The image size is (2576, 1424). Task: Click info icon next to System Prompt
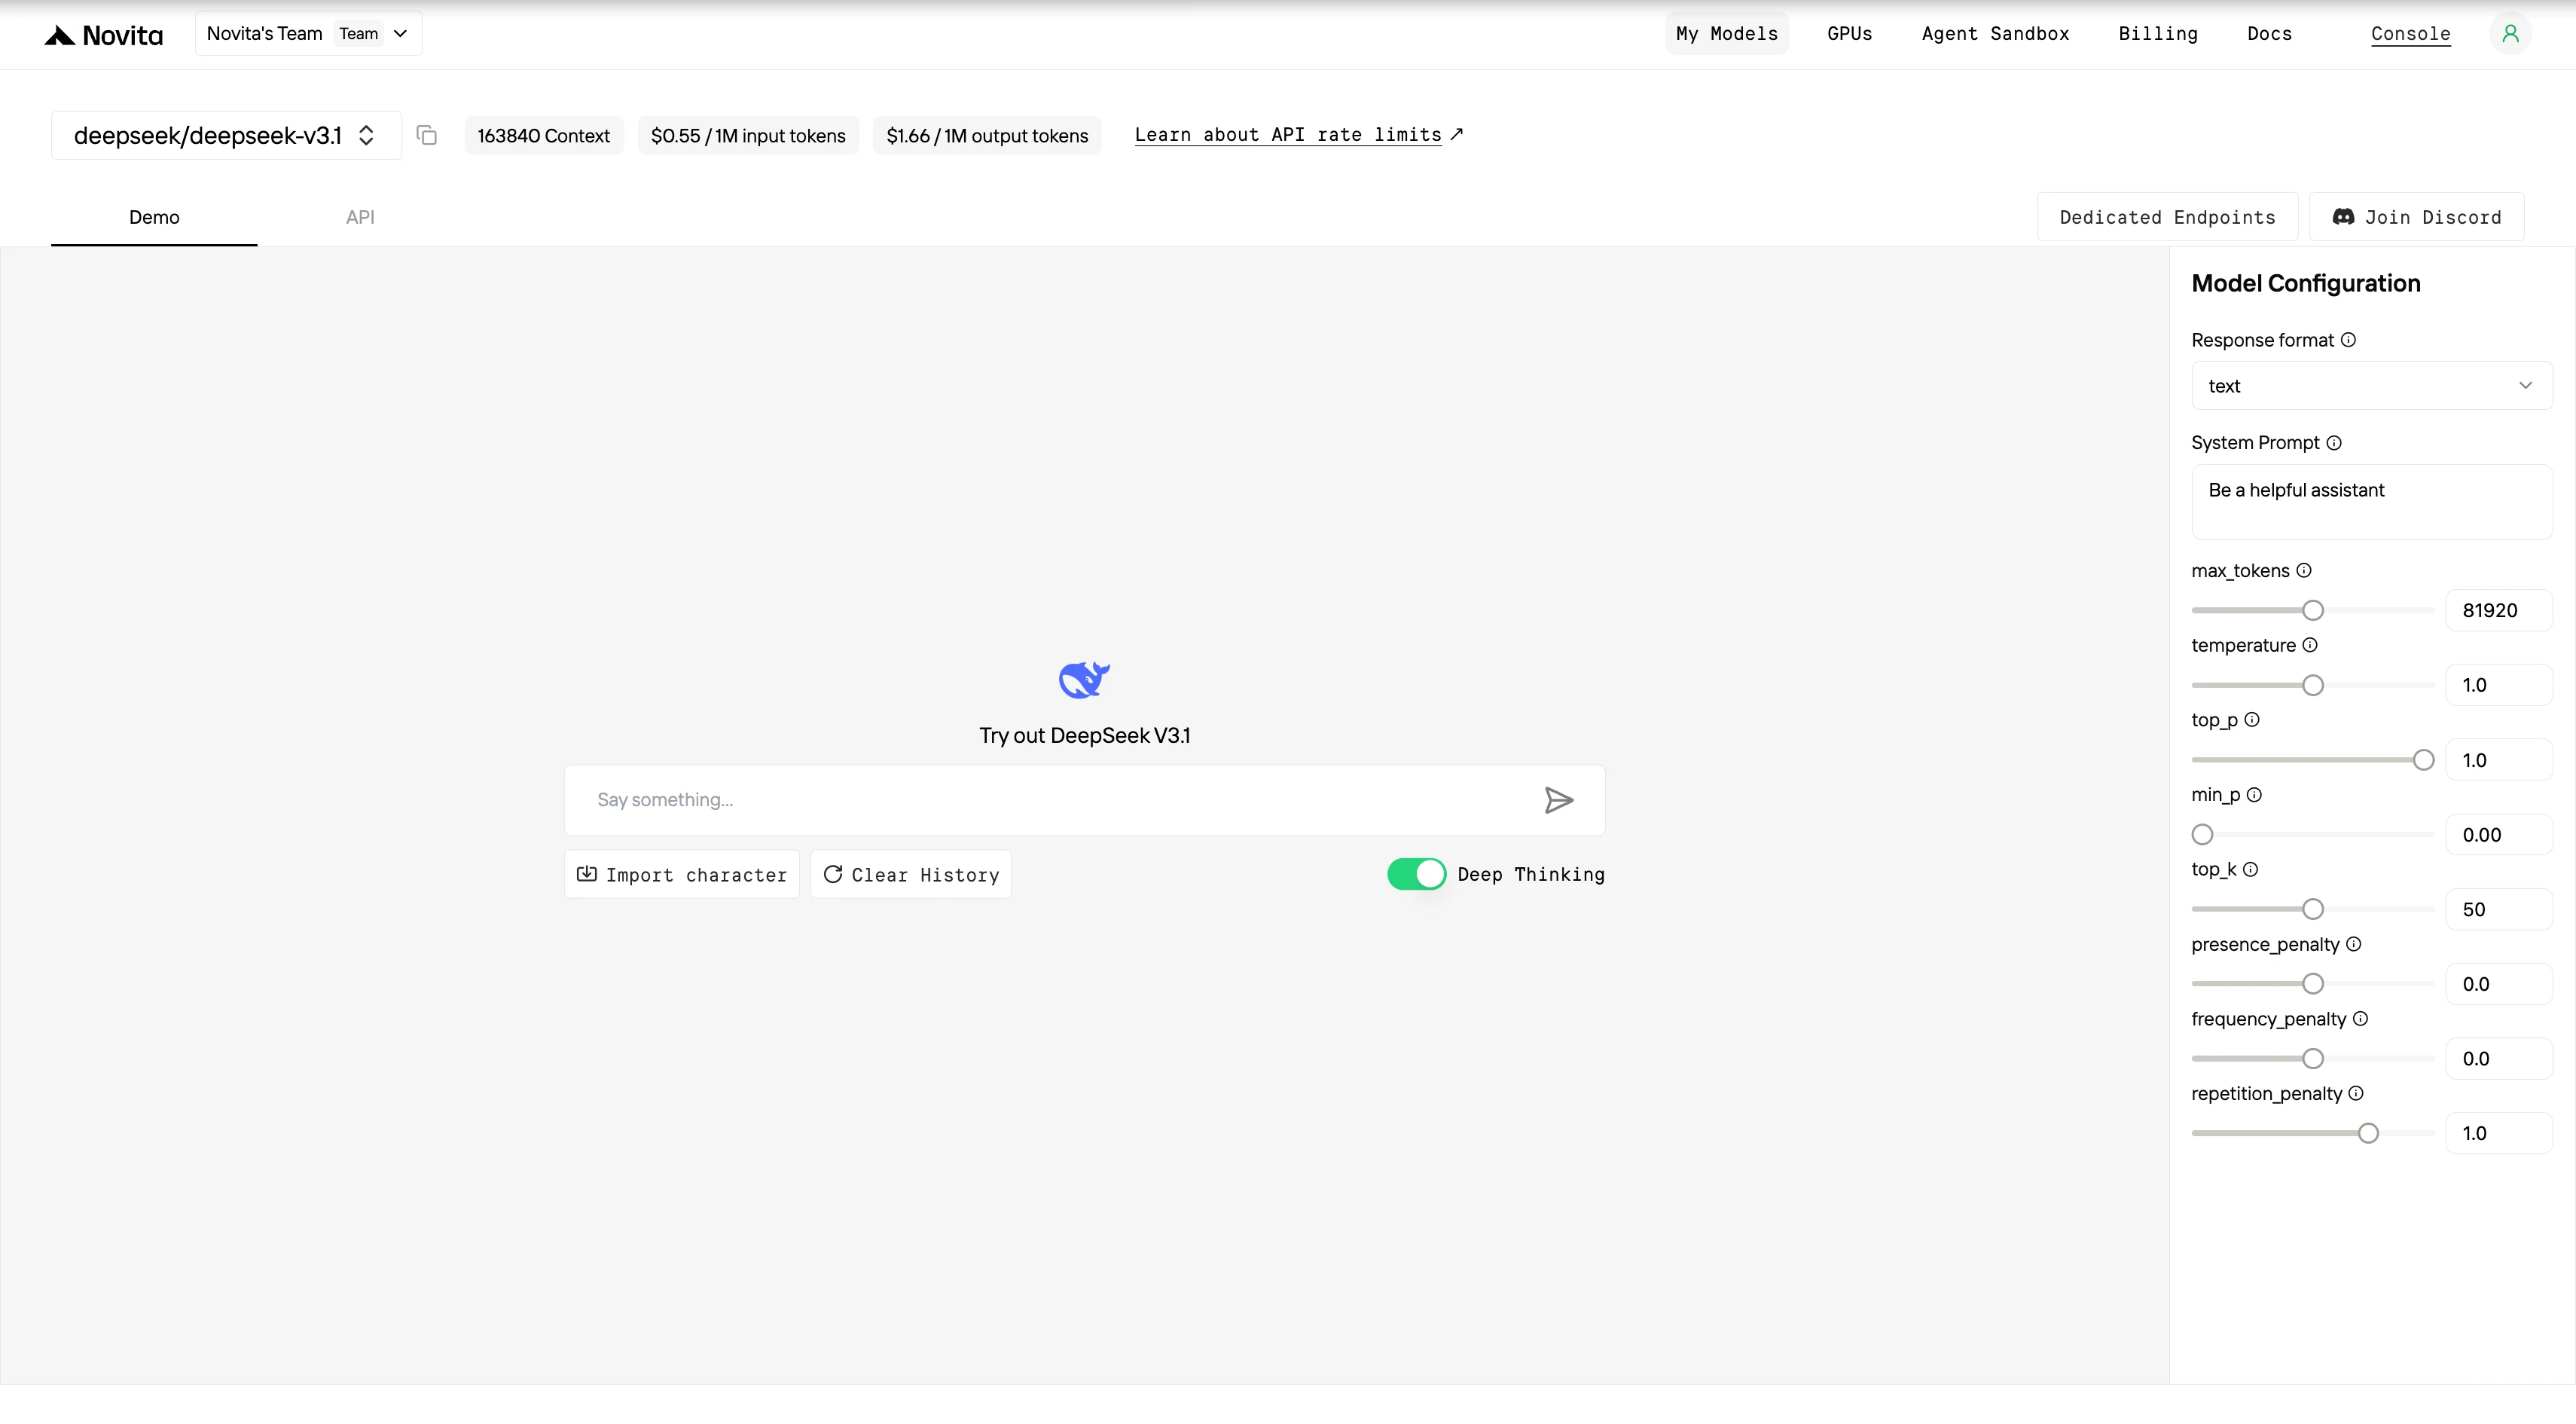point(2334,443)
